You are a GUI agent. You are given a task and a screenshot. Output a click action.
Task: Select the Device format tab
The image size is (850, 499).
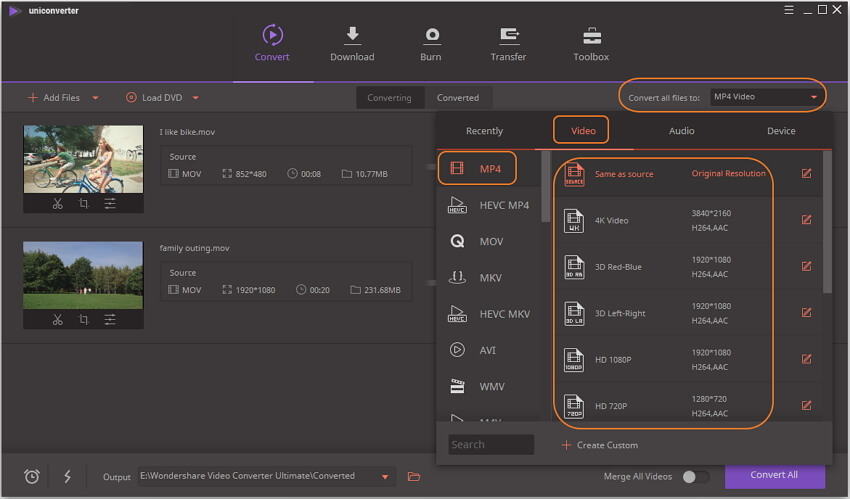click(781, 131)
